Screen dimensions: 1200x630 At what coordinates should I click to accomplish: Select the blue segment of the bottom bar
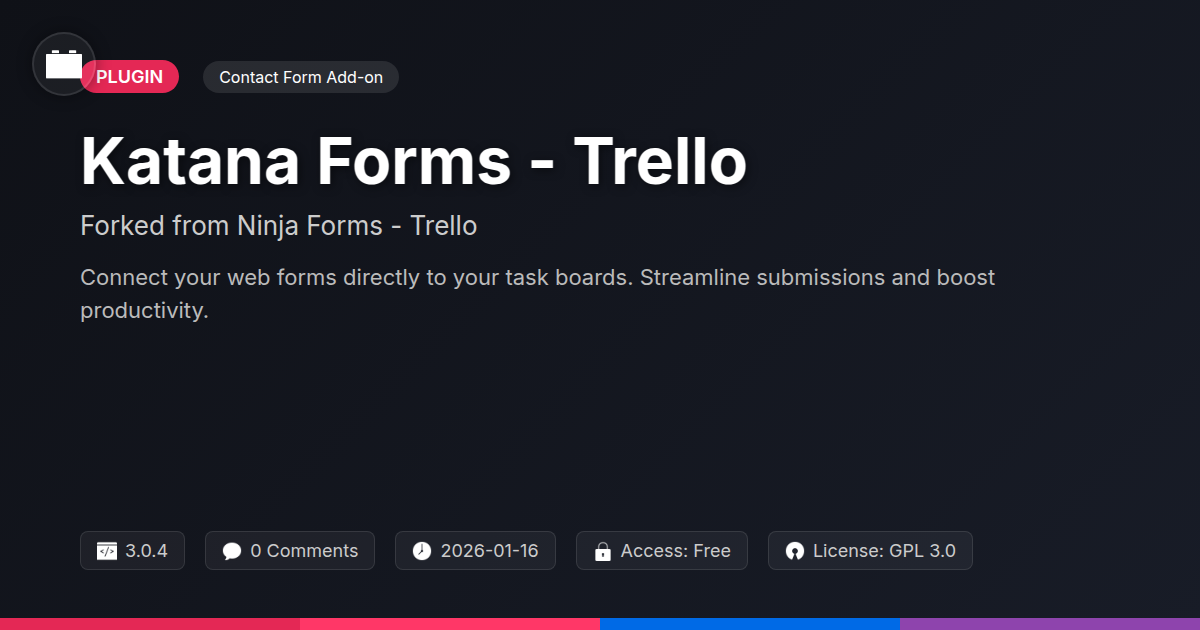pos(750,623)
